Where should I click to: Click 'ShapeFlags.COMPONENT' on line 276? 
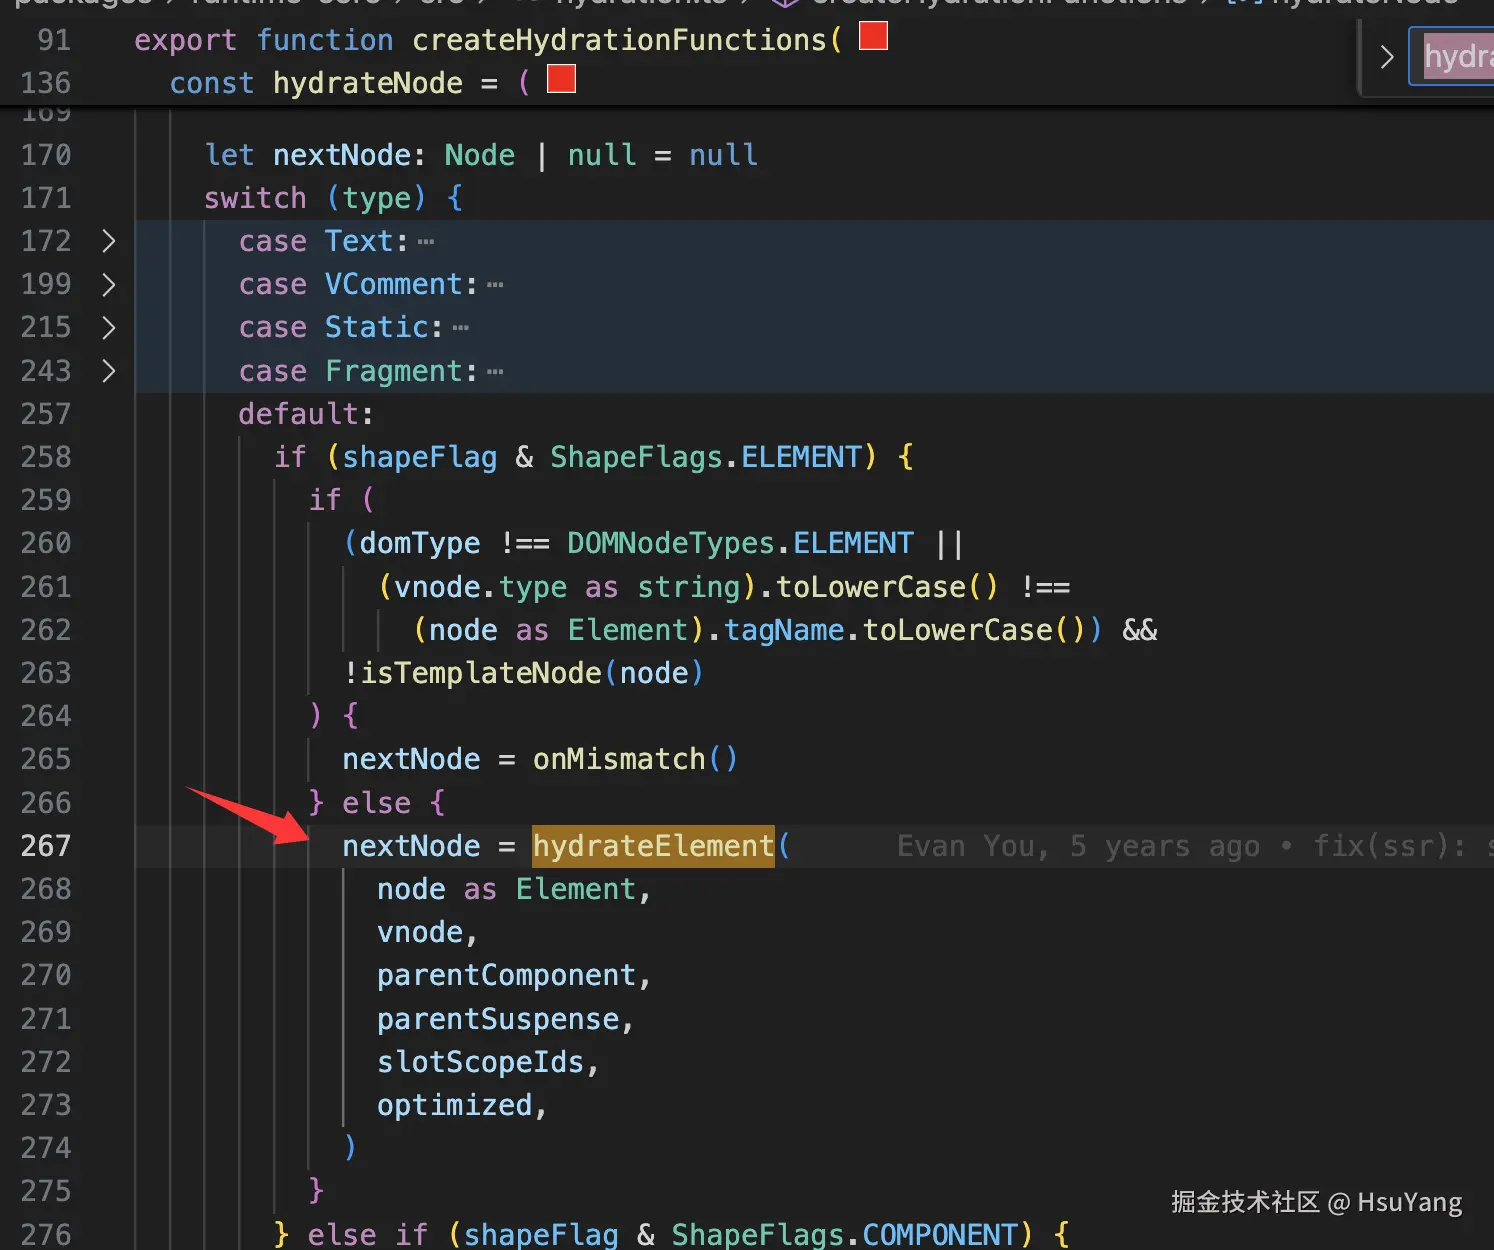click(x=845, y=1234)
